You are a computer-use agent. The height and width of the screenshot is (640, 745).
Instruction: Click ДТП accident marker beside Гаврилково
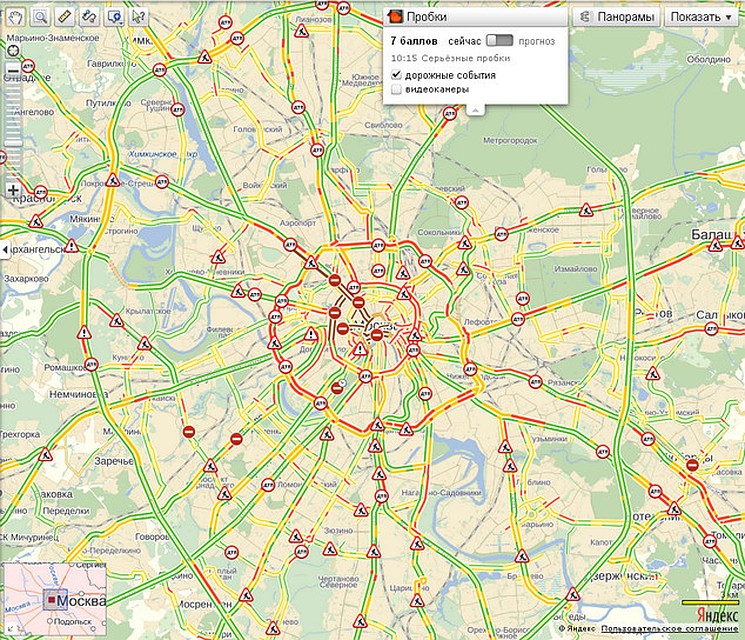(x=160, y=70)
